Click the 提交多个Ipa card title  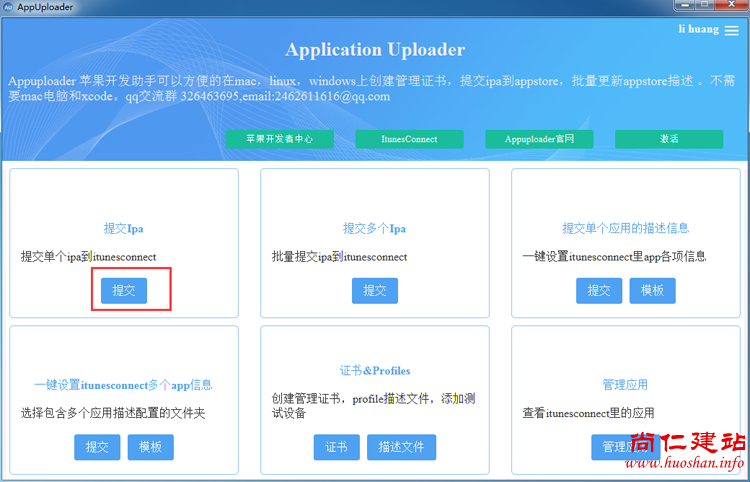[375, 228]
